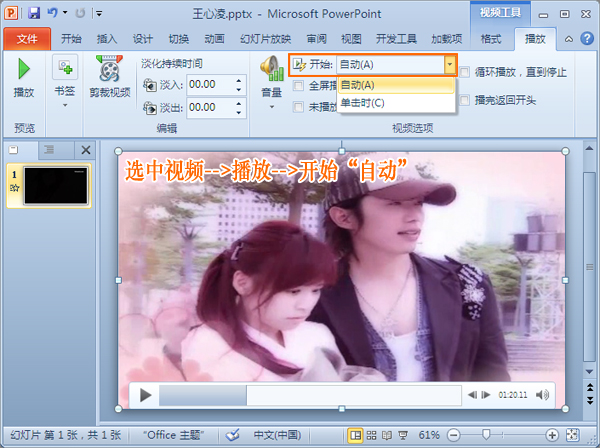The image size is (600, 448).
Task: Fit slide to window icon
Action: tap(573, 435)
